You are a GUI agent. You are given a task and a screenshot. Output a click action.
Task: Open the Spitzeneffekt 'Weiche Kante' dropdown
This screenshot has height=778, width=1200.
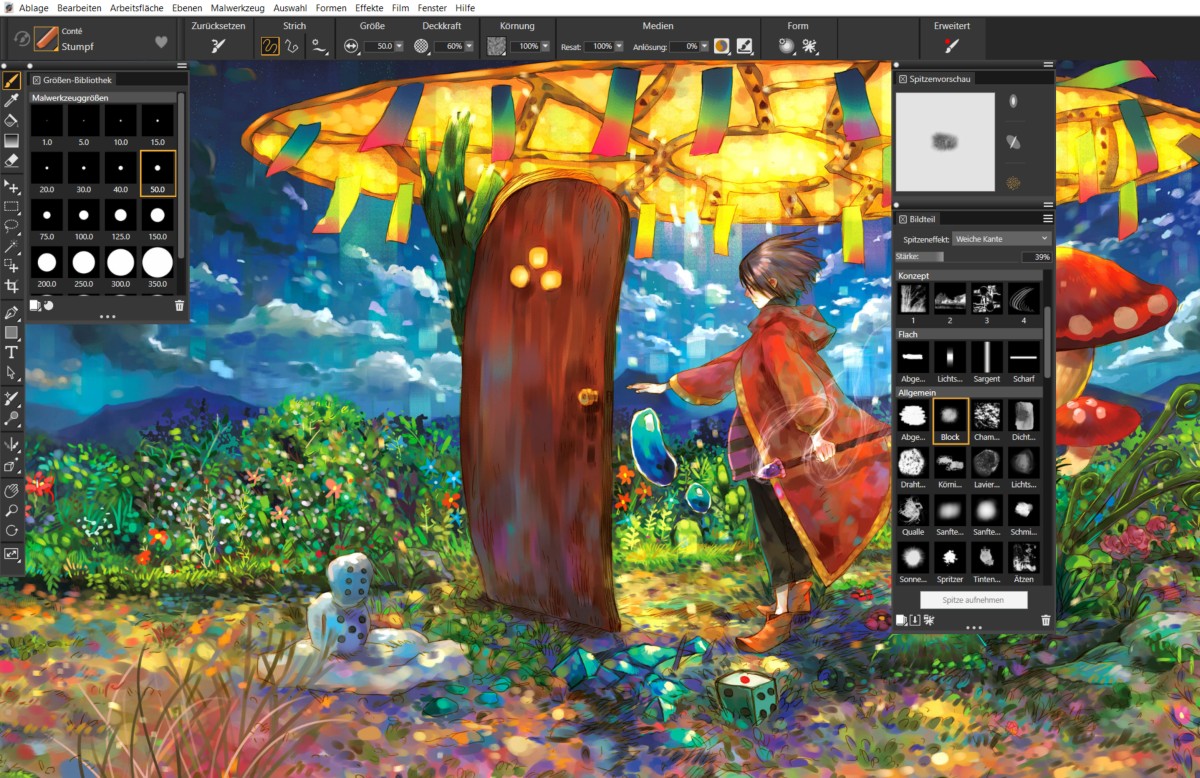(1001, 239)
